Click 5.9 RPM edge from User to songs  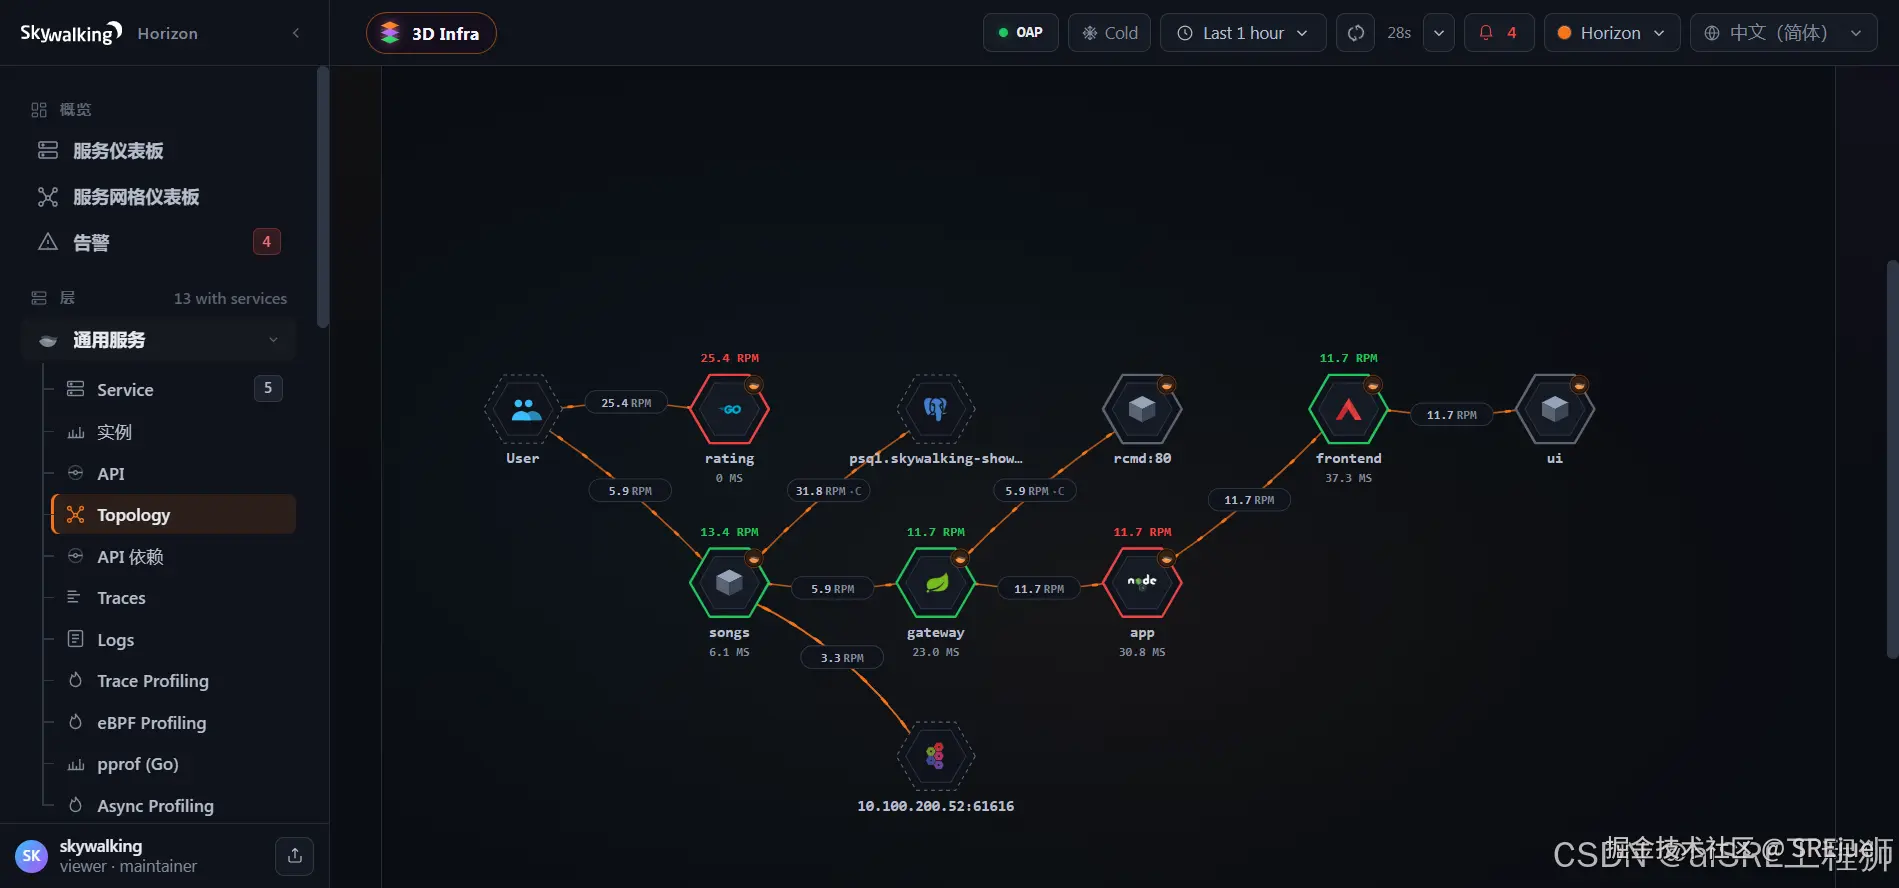tap(630, 491)
